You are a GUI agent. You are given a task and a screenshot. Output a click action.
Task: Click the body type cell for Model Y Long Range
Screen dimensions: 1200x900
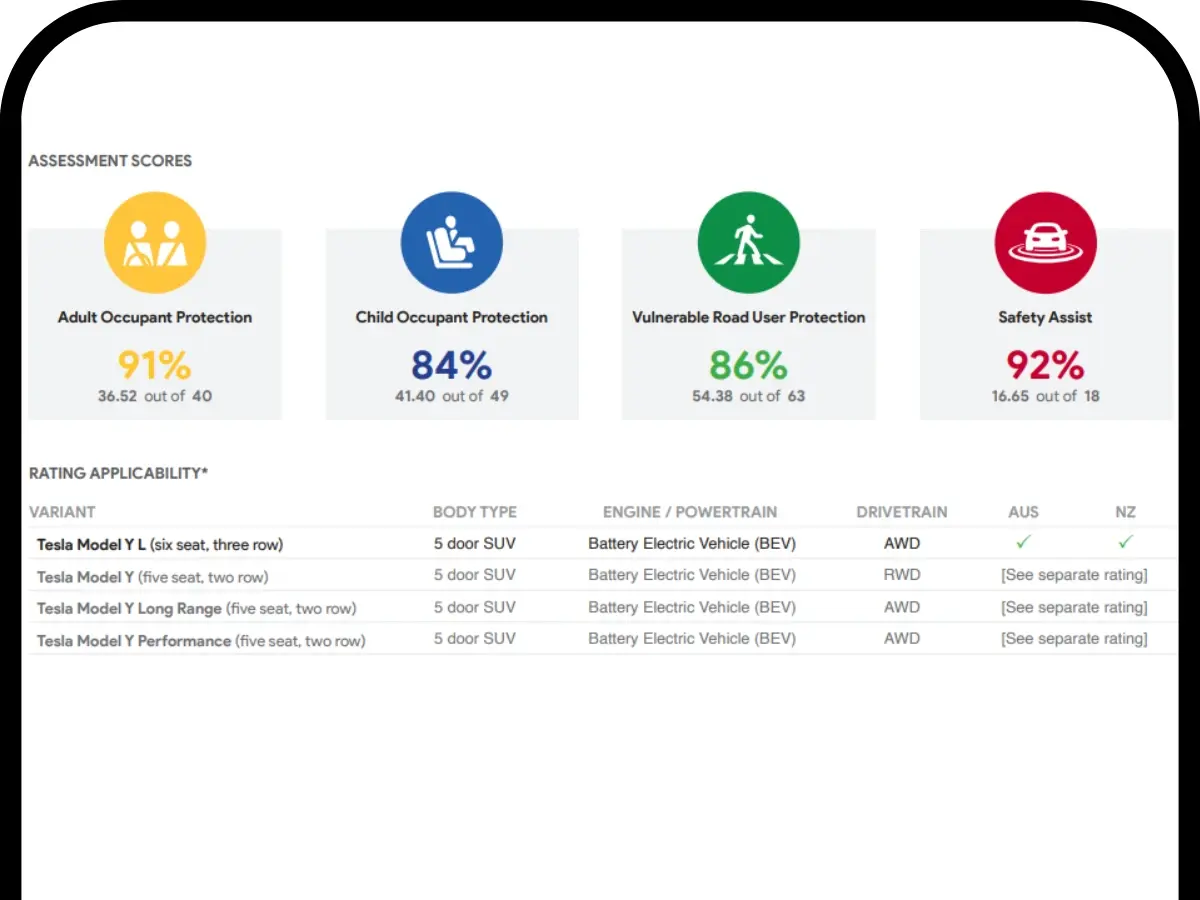pos(475,607)
